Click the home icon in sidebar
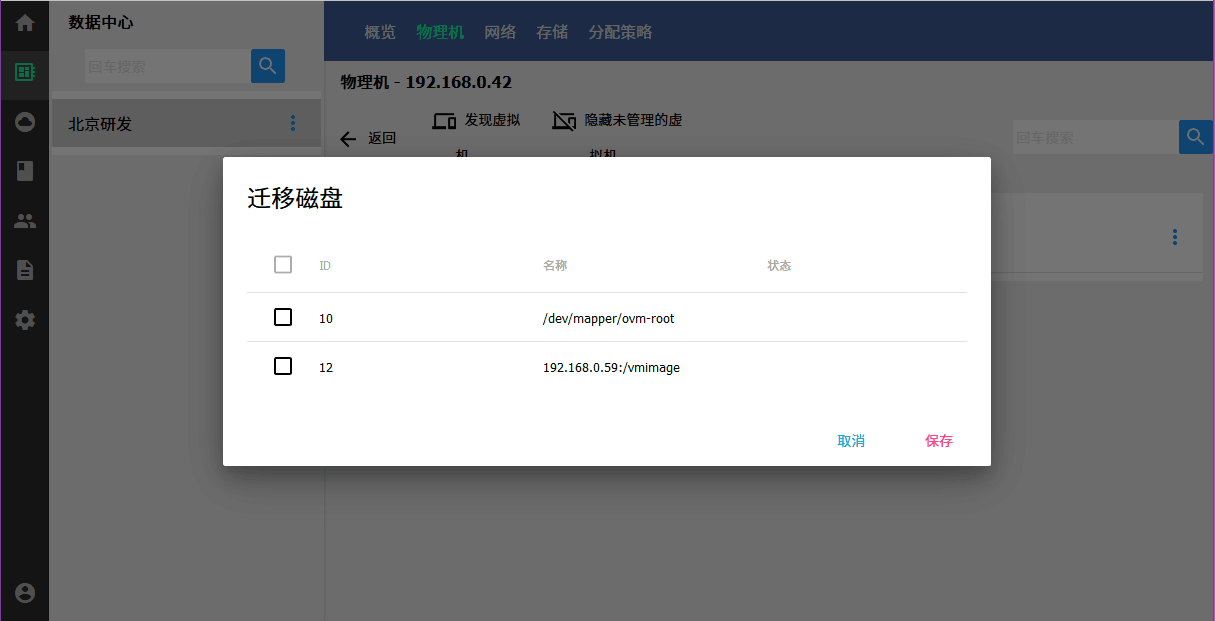This screenshot has height=621, width=1215. coord(25,23)
